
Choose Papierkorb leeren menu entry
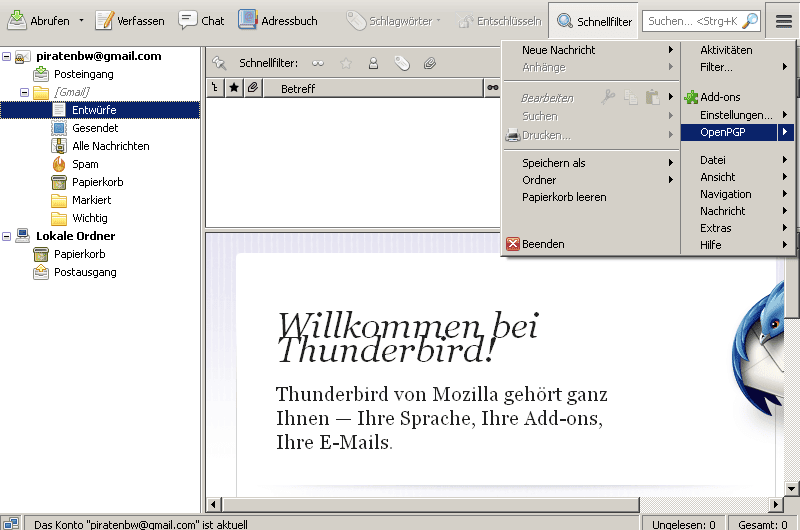591,197
